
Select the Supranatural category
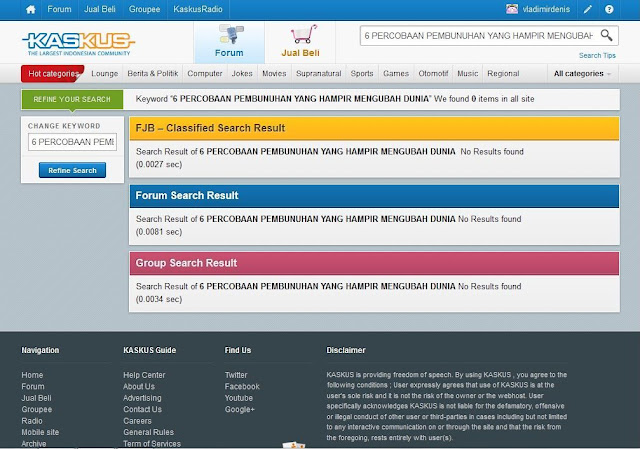click(319, 74)
